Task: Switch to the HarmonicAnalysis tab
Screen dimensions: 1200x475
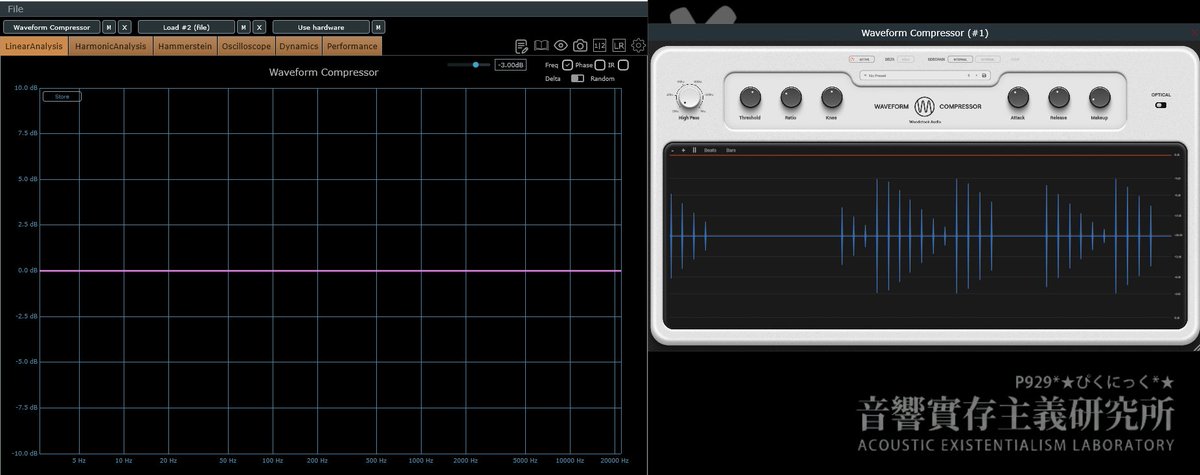Action: [x=111, y=46]
